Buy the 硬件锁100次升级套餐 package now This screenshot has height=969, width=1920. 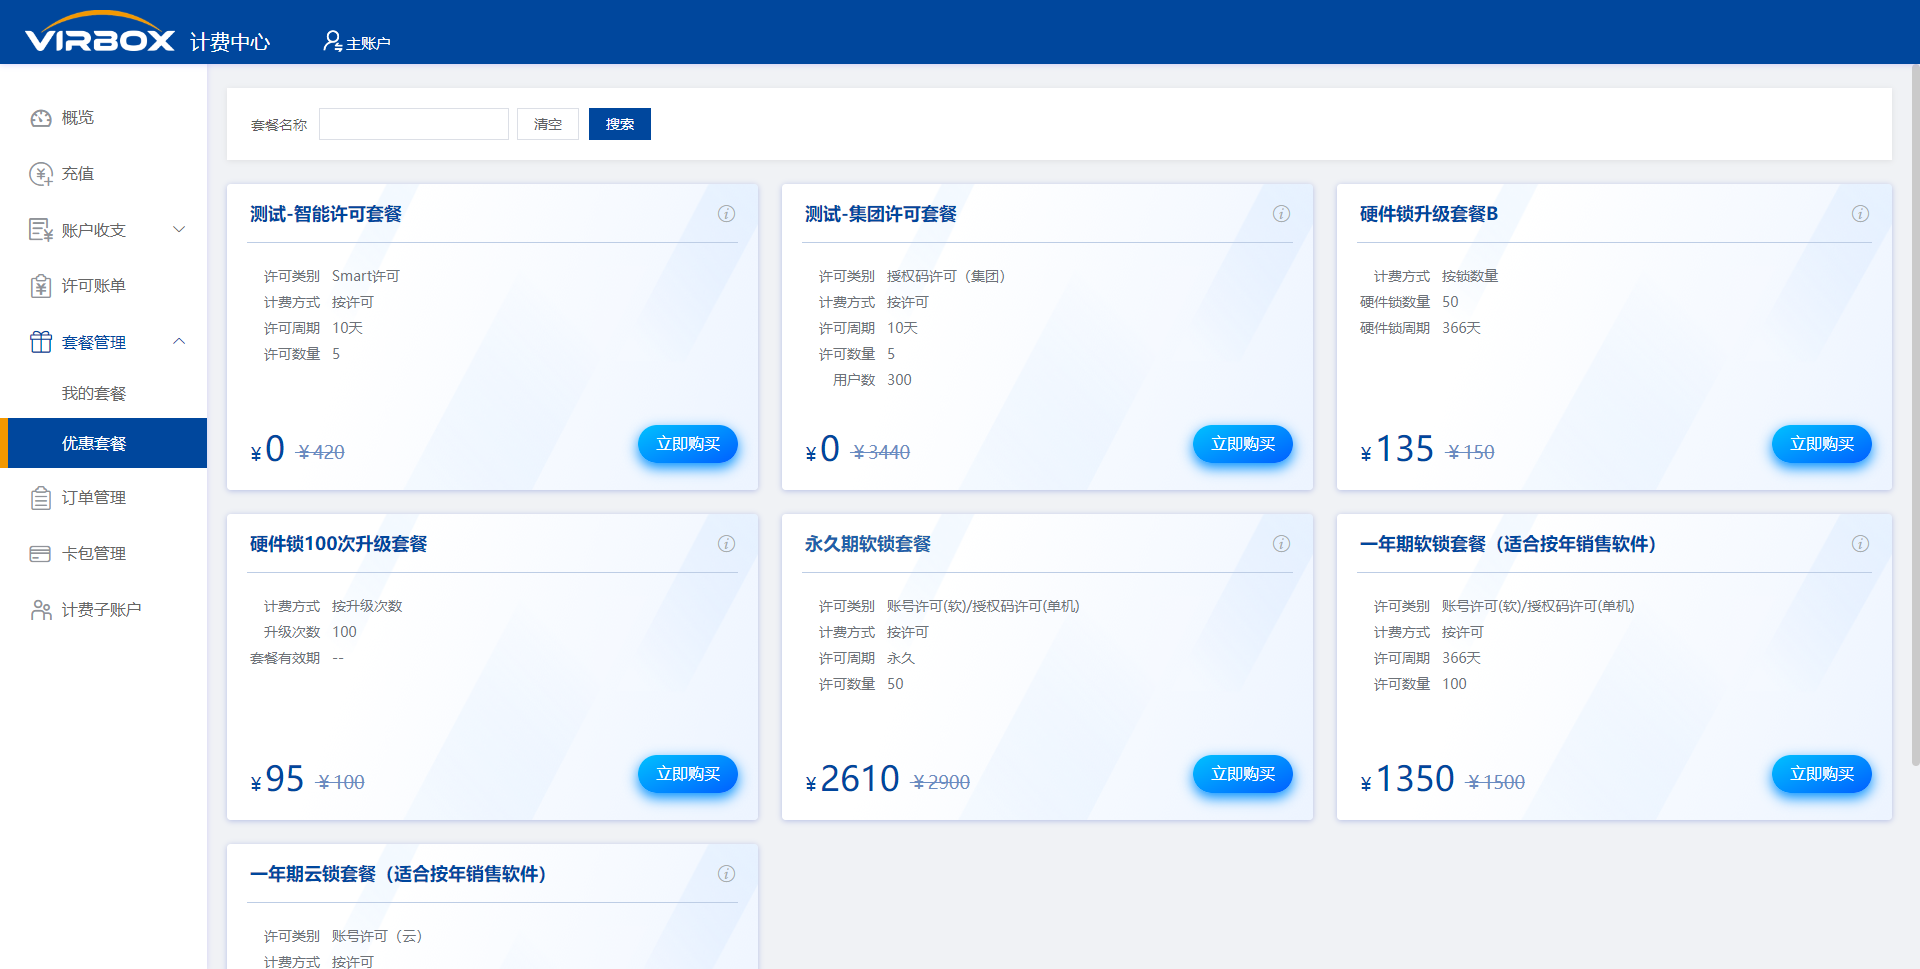(x=688, y=774)
